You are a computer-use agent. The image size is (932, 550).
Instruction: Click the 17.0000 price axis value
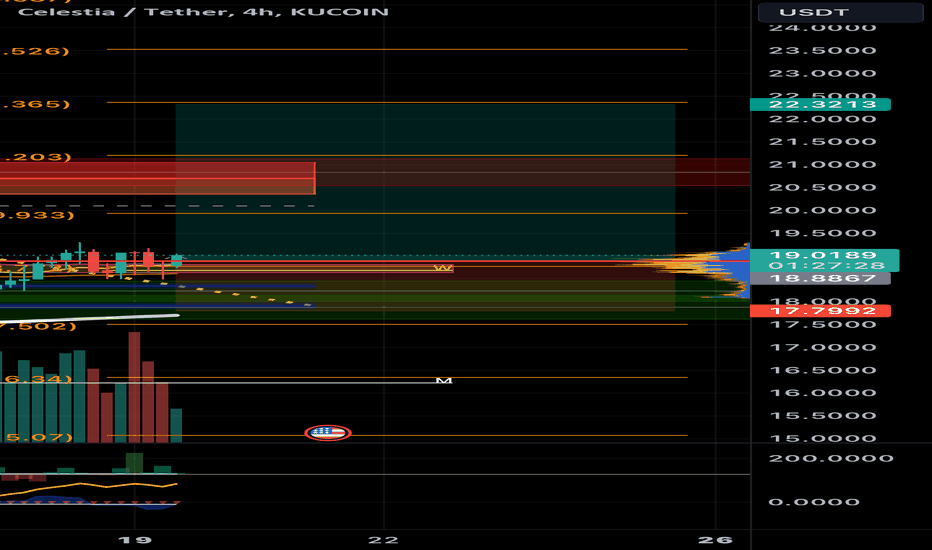coord(823,347)
